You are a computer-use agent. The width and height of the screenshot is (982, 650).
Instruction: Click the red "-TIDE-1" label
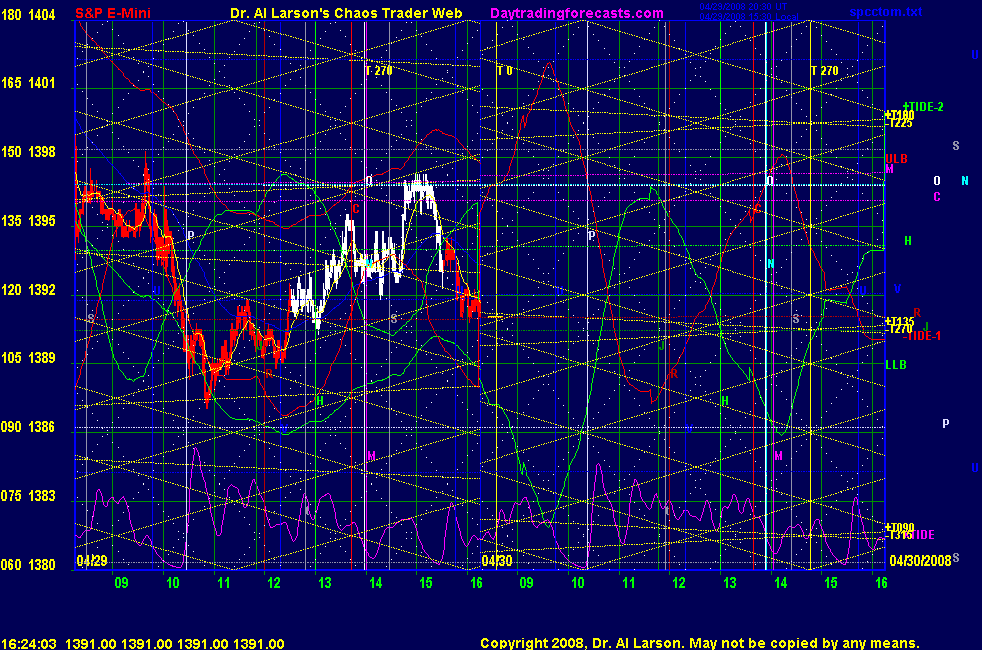click(922, 336)
